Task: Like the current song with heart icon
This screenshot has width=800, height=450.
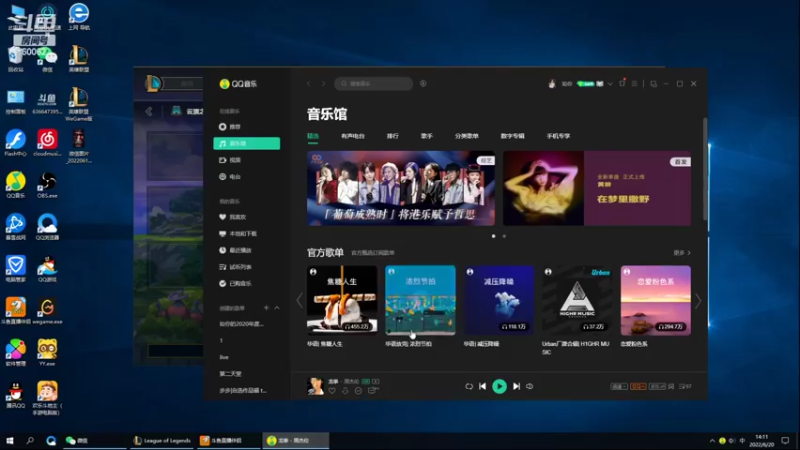Action: click(332, 391)
